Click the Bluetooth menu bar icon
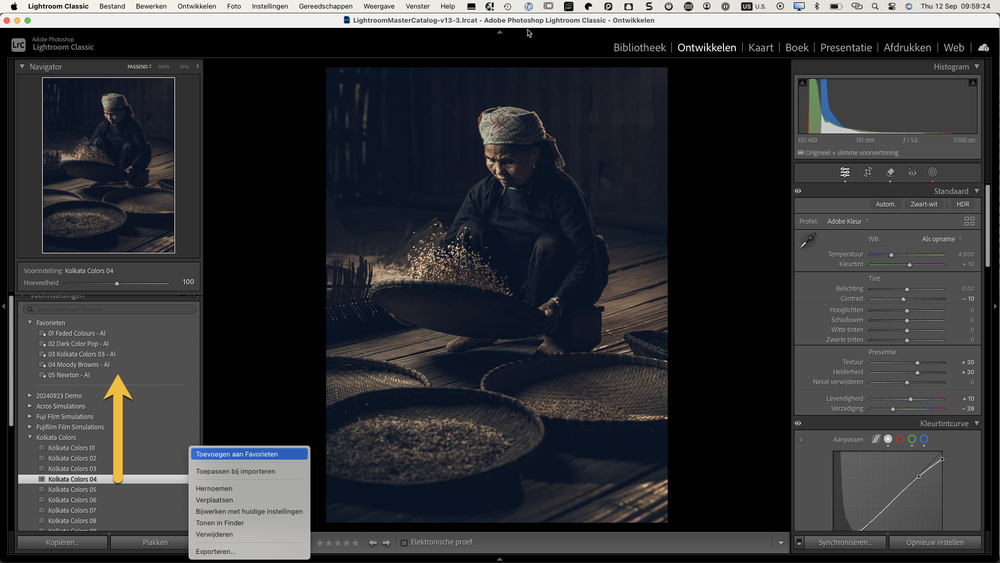Viewport: 1000px width, 563px height. click(x=816, y=6)
